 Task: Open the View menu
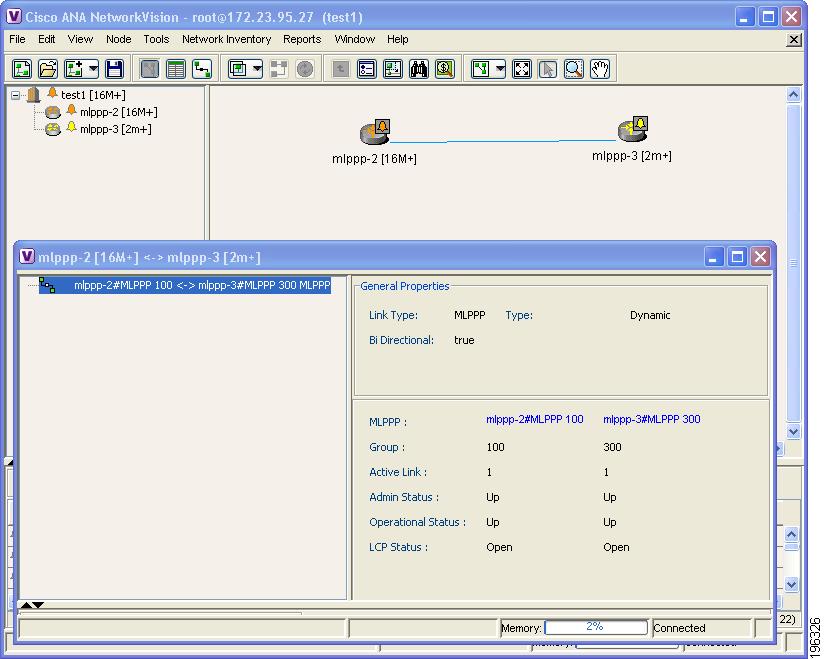80,39
